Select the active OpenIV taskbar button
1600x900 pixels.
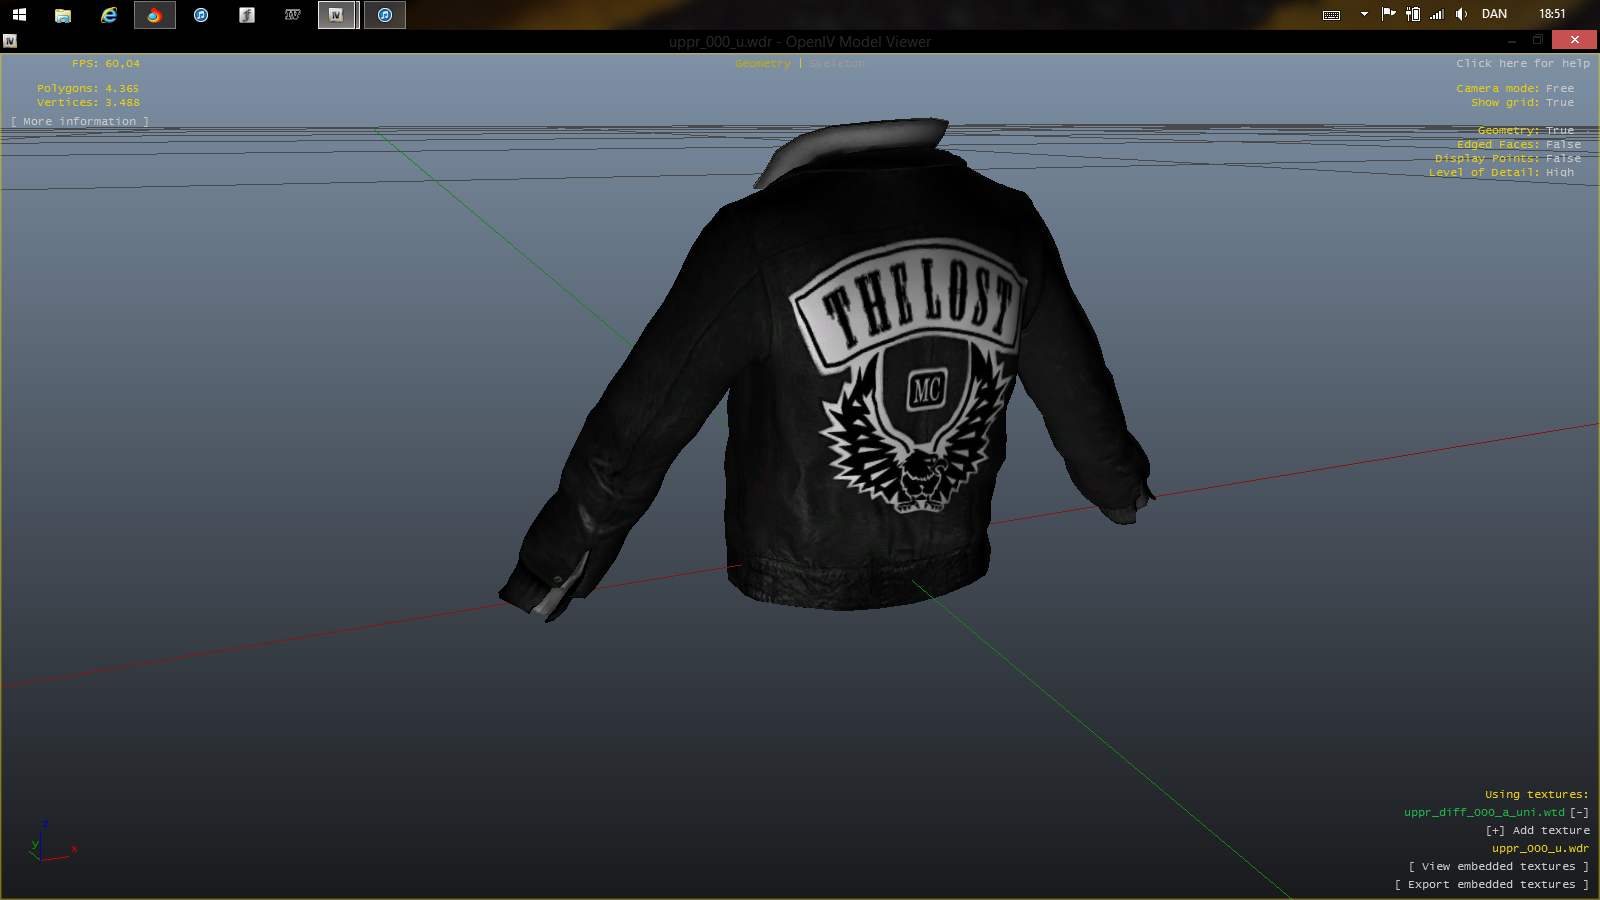point(338,15)
